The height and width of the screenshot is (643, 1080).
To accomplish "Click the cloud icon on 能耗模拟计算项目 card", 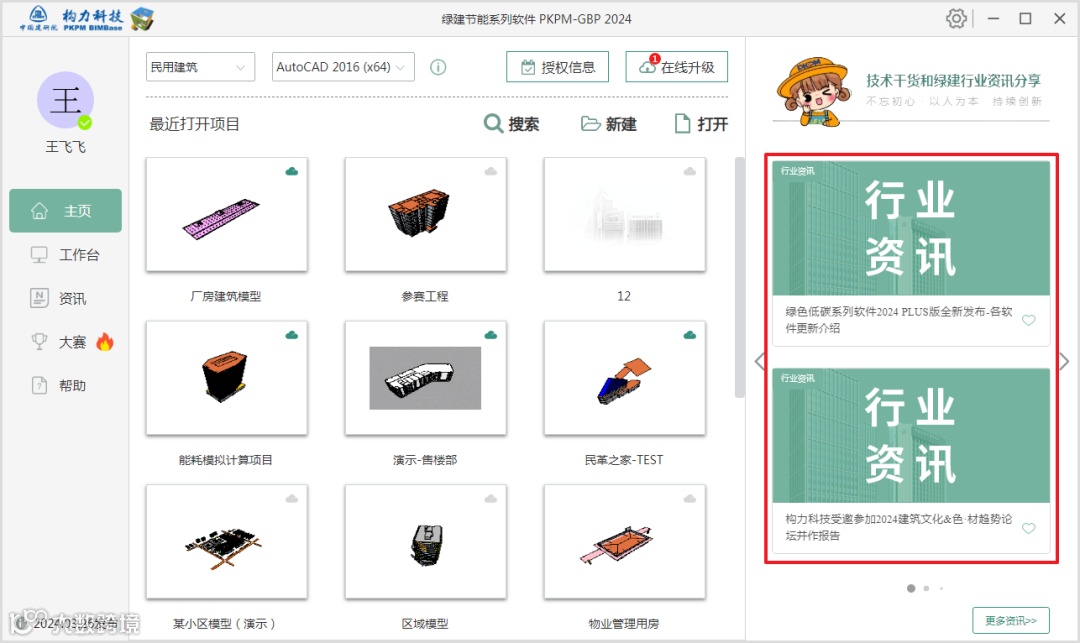I will click(x=292, y=335).
